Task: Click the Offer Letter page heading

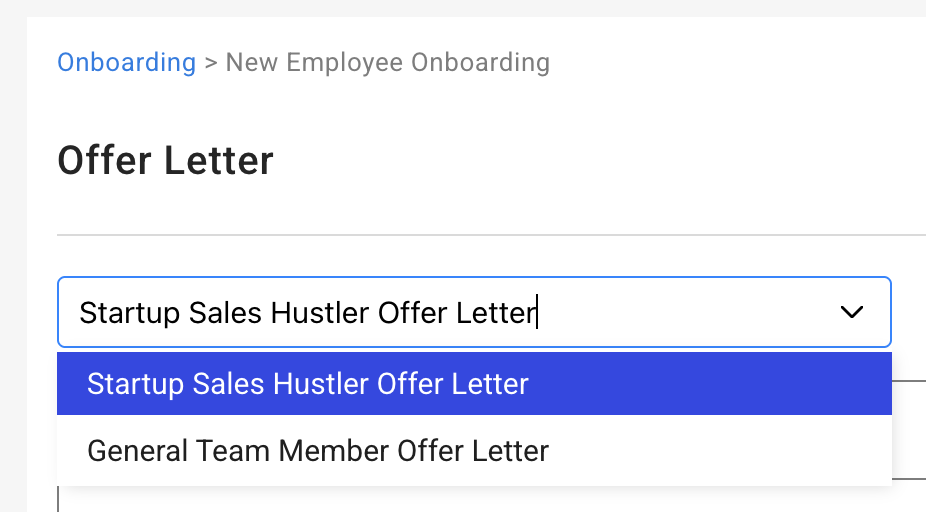Action: click(x=165, y=160)
